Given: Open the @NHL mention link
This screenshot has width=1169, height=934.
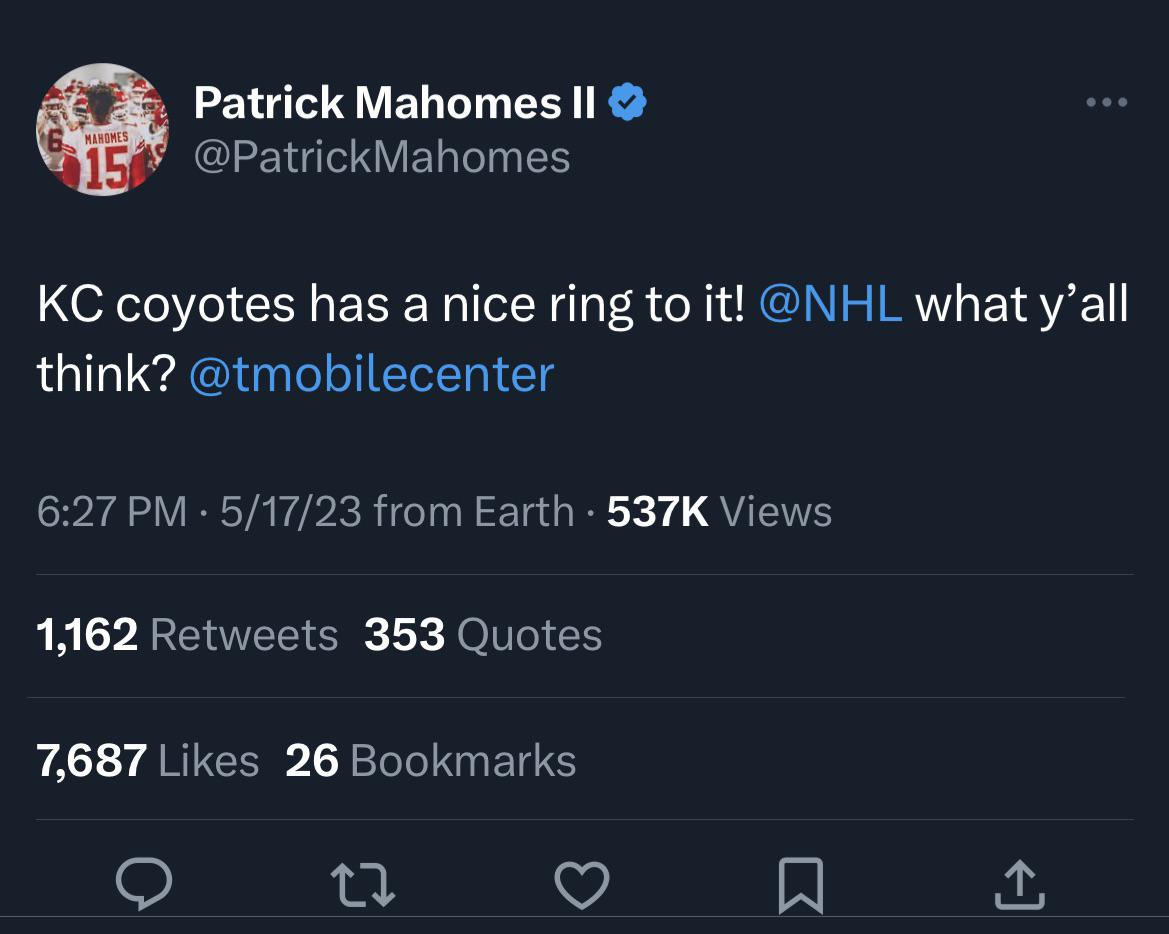Looking at the screenshot, I should 831,305.
